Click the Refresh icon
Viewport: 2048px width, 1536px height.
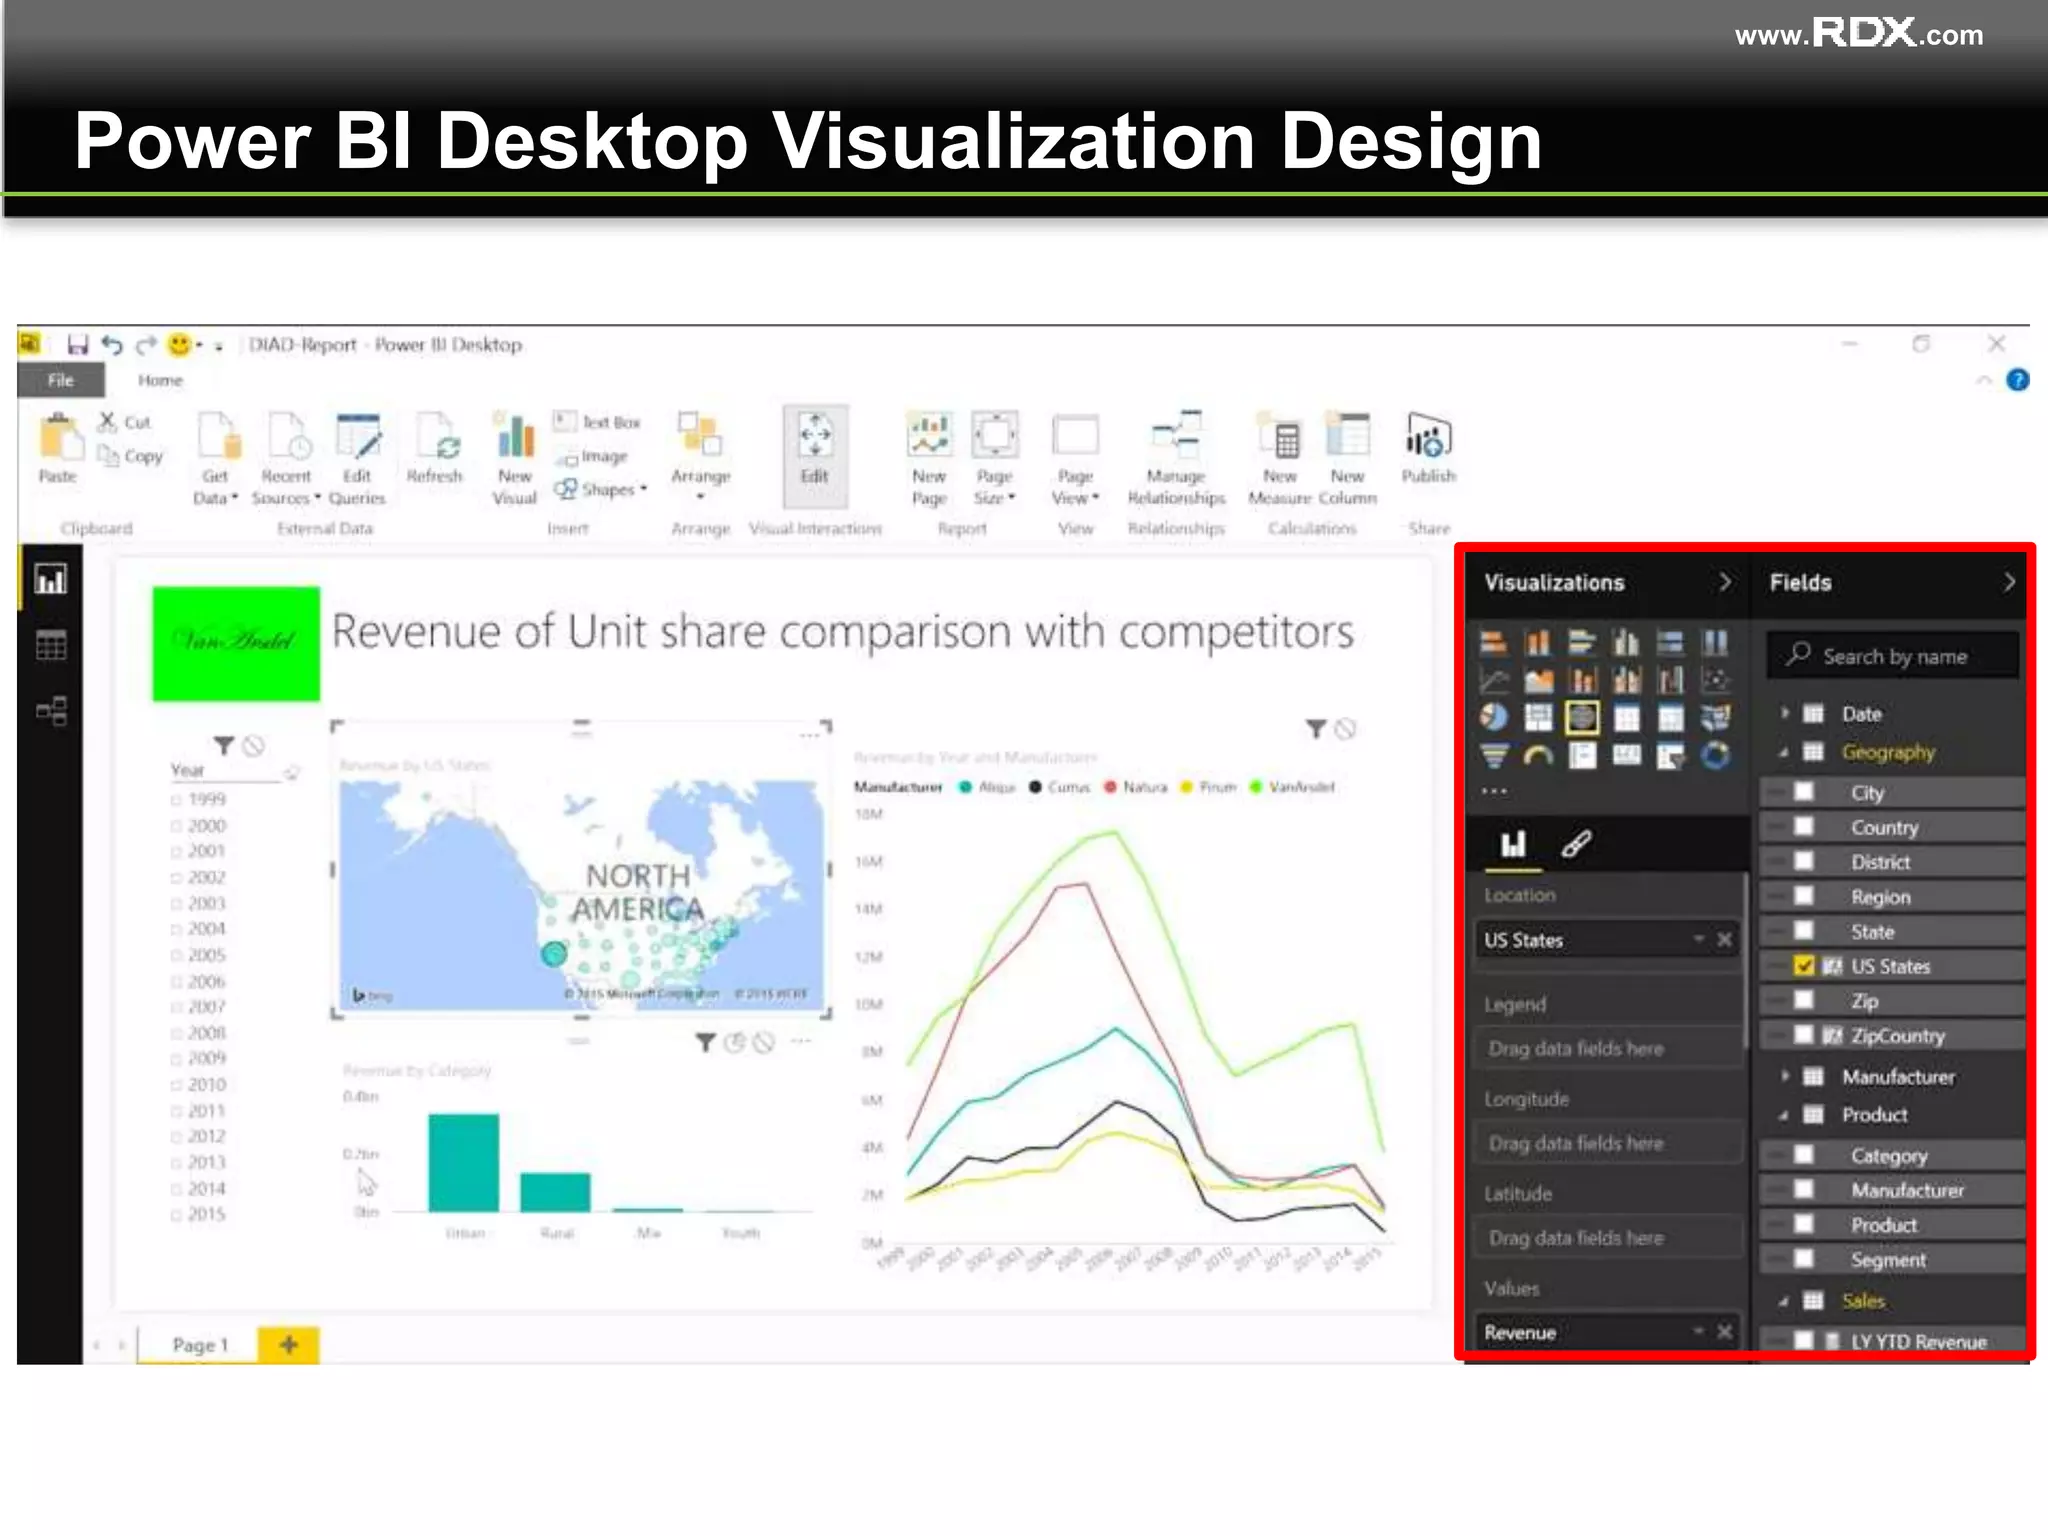[437, 437]
